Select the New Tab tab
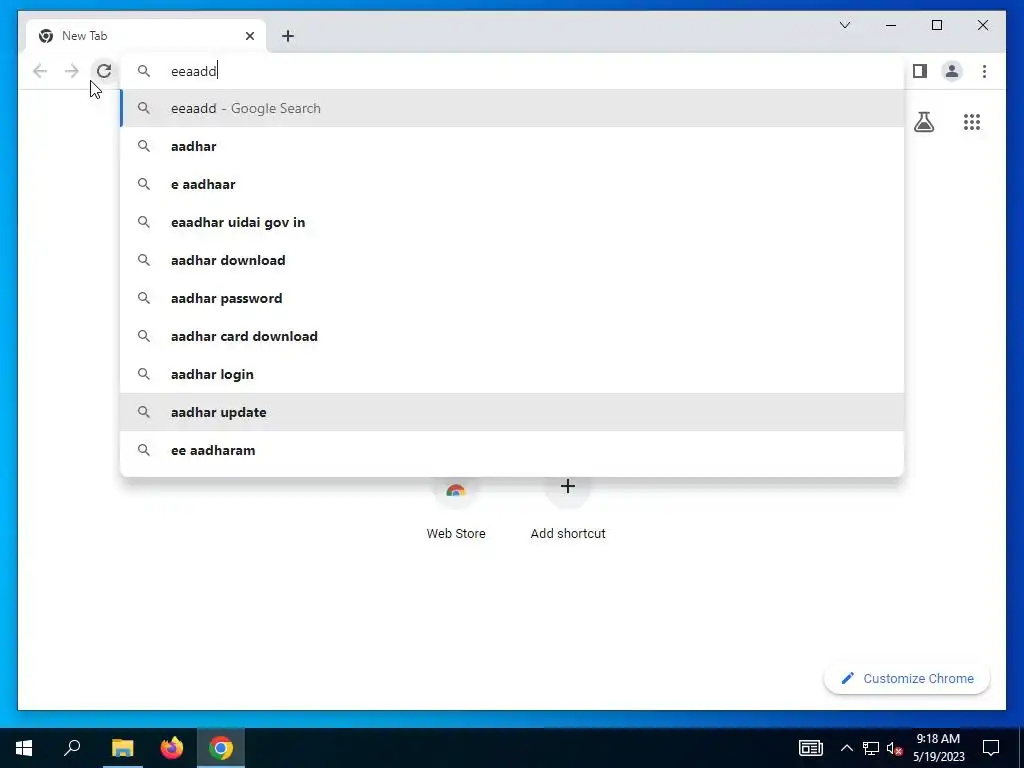Viewport: 1024px width, 768px height. pos(146,36)
